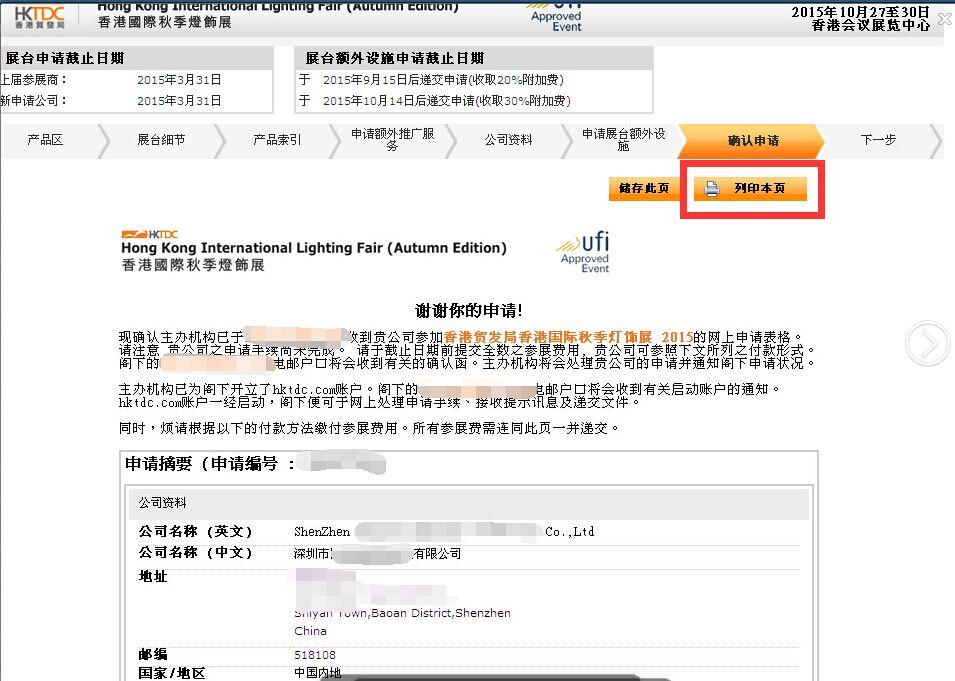Click the Hong Kong International Lighting Fair title in letter
The image size is (955, 681).
click(x=314, y=248)
